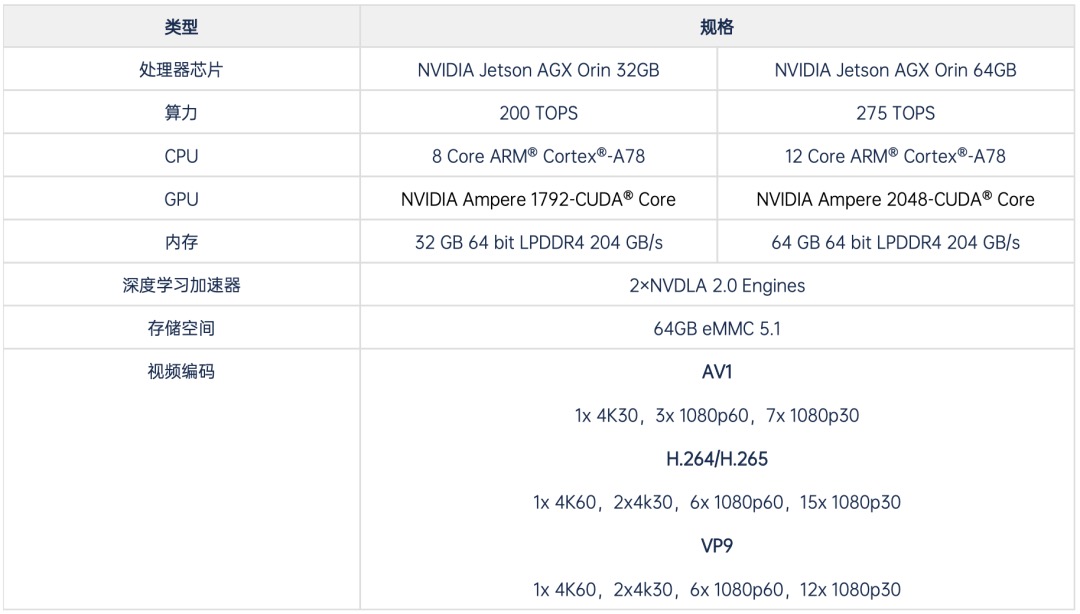1080x614 pixels.
Task: Click the VP9 codec heading
Action: pyautogui.click(x=716, y=546)
